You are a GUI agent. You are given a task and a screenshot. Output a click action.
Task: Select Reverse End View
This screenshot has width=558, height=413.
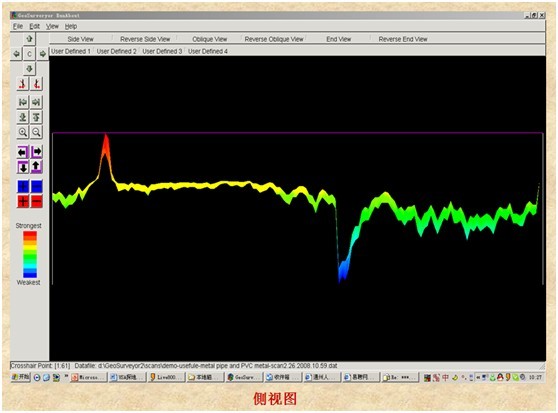point(403,39)
